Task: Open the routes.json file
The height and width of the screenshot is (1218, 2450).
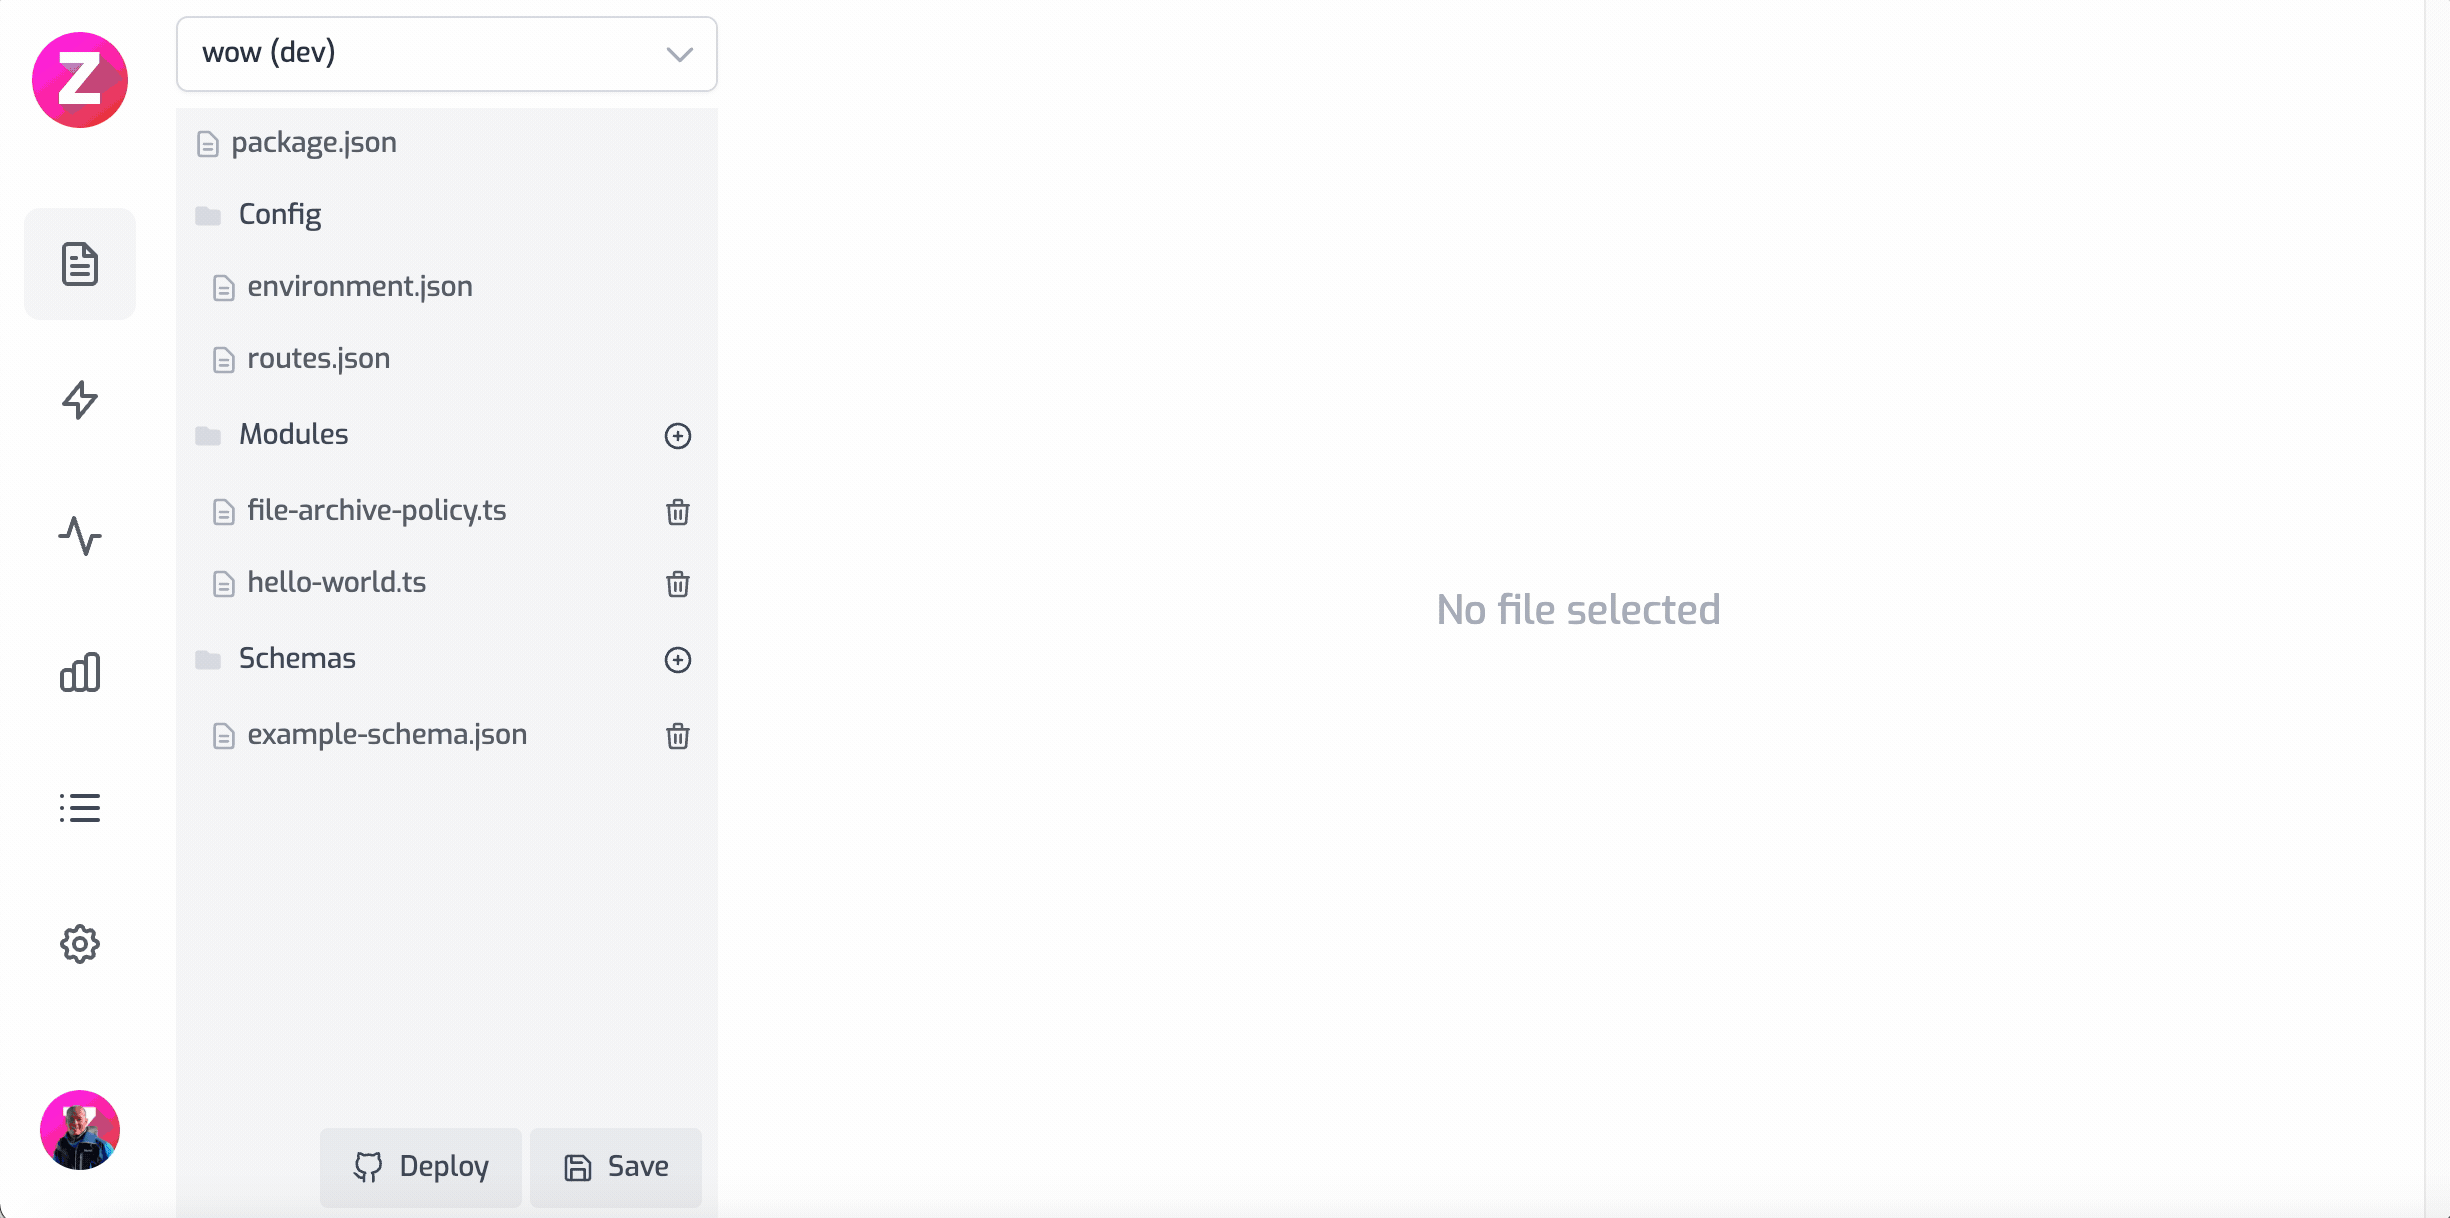Action: pos(318,359)
